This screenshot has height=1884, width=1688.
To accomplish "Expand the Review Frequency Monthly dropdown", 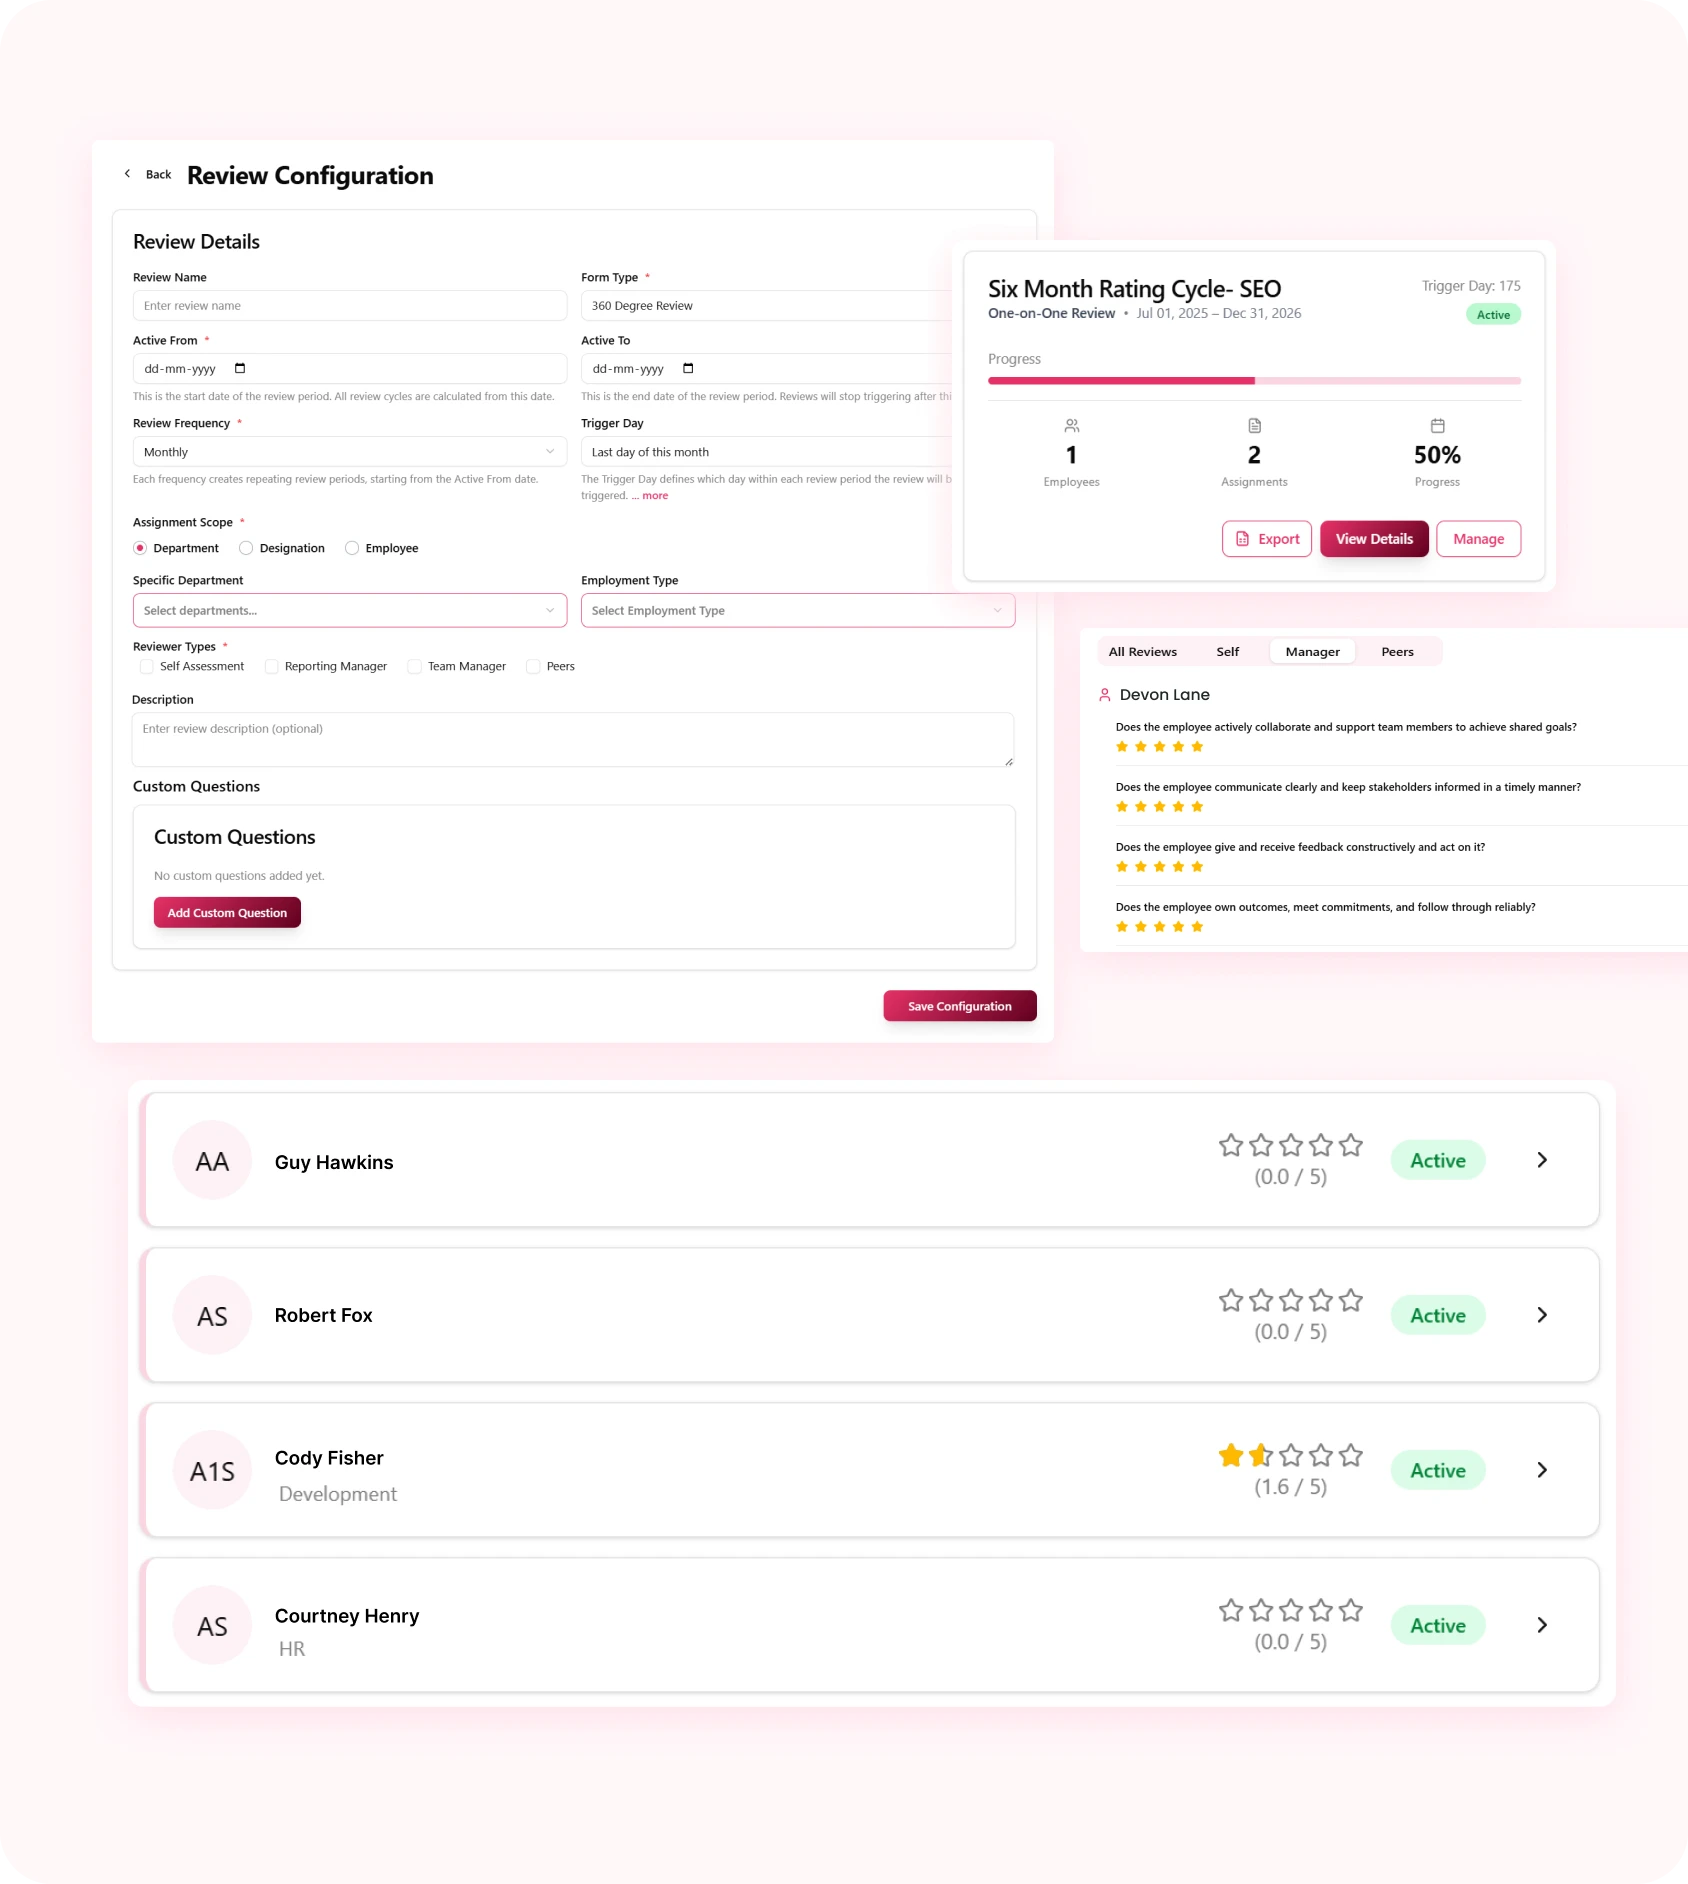I will [350, 452].
